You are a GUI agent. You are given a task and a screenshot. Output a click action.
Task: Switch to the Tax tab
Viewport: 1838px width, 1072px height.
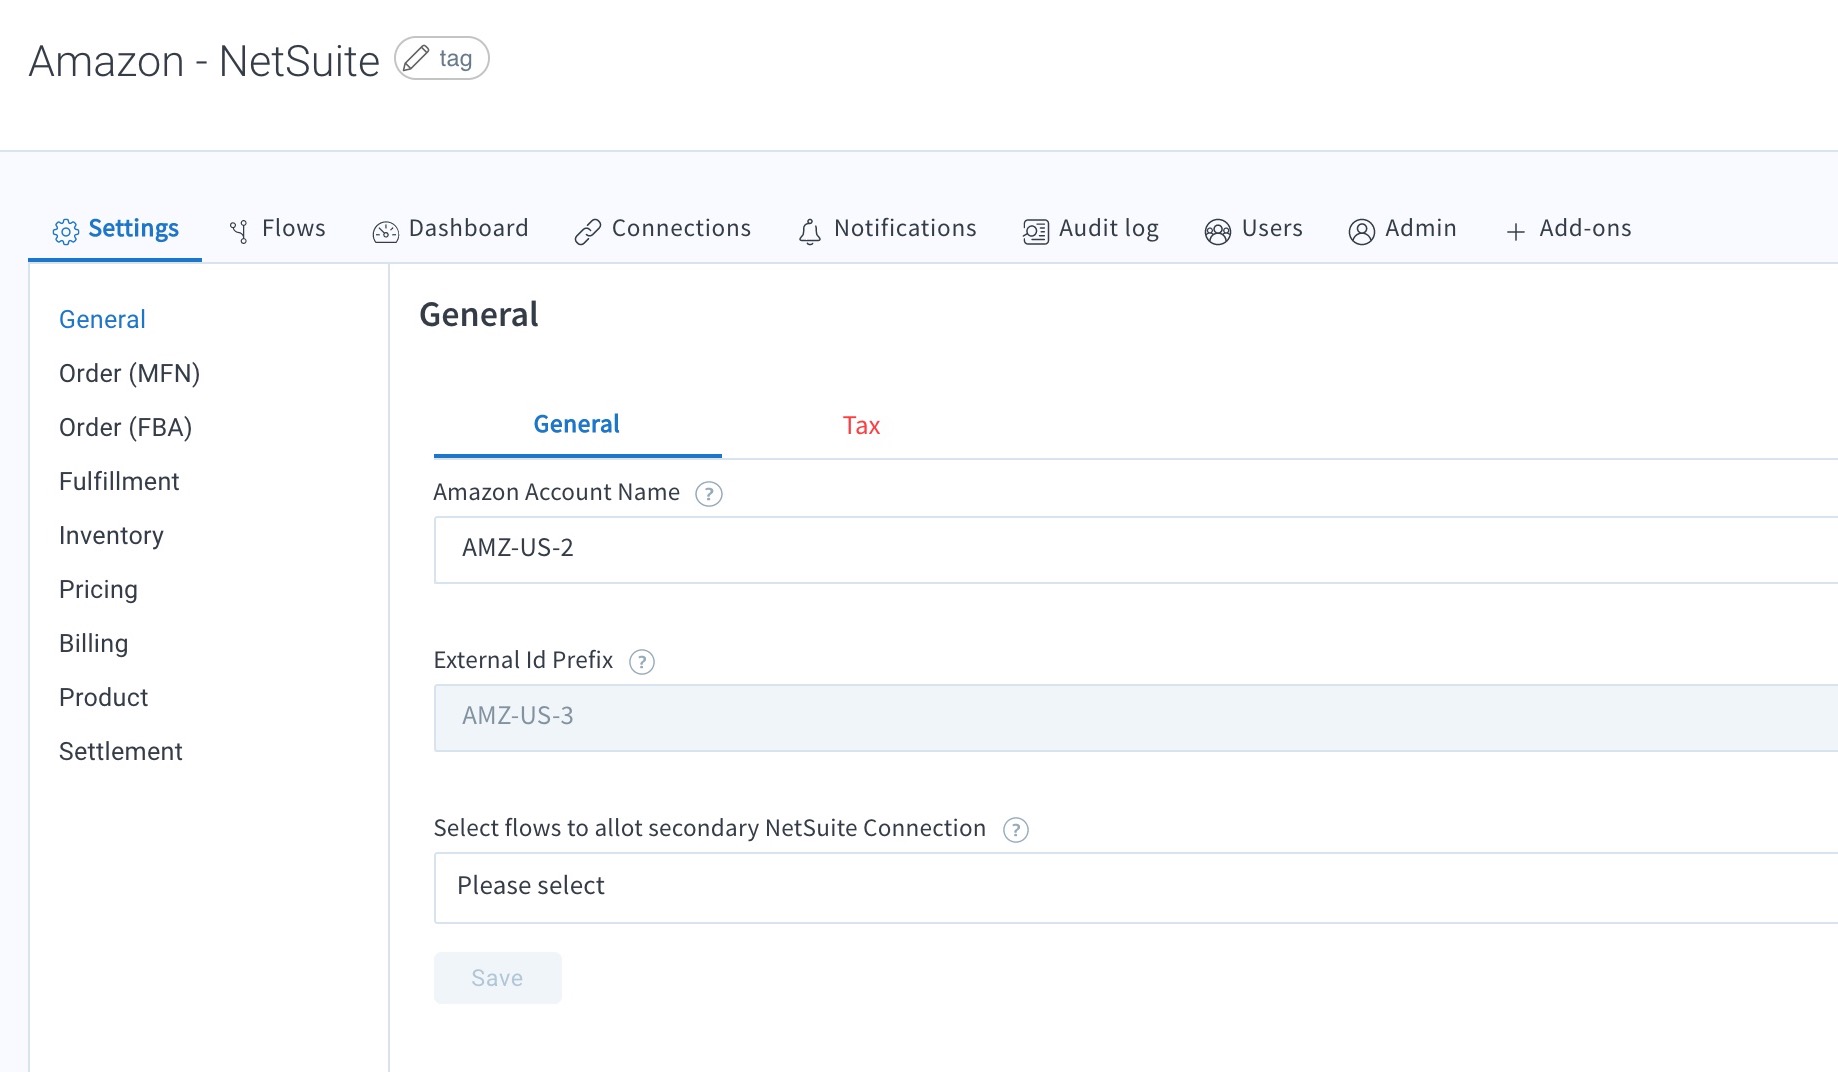click(x=860, y=426)
